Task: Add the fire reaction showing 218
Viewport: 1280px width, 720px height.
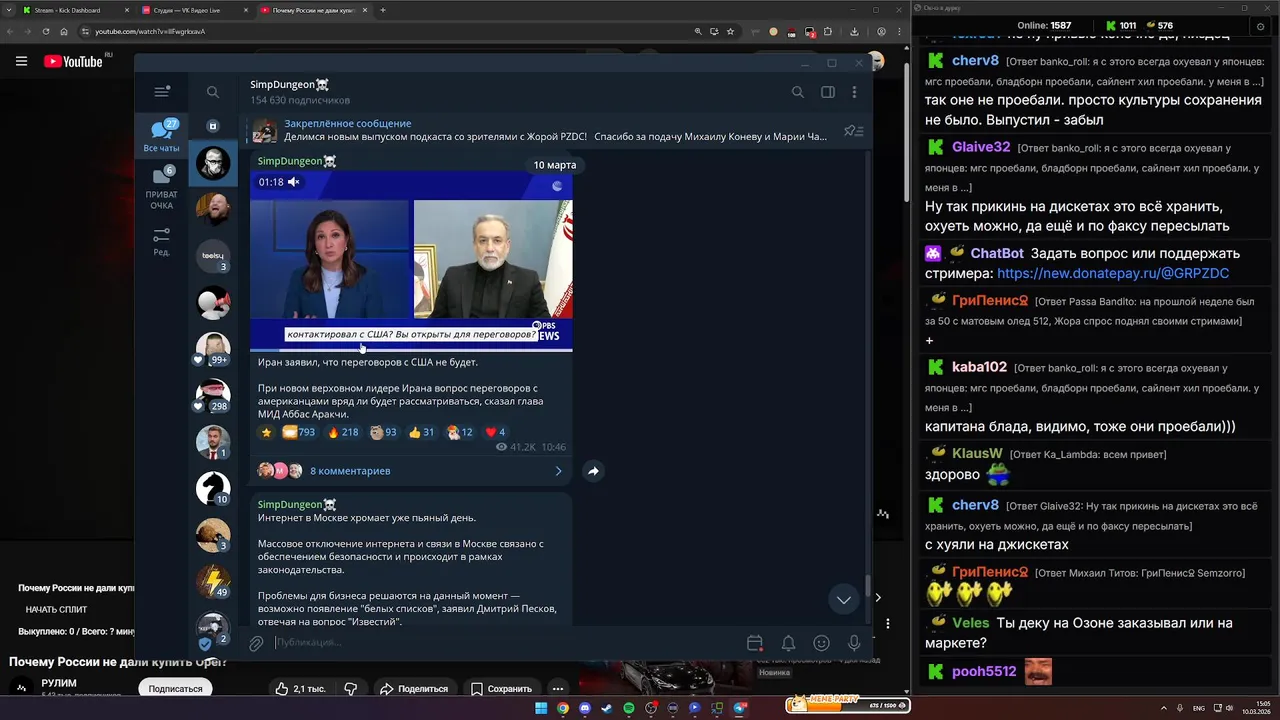Action: 343,432
